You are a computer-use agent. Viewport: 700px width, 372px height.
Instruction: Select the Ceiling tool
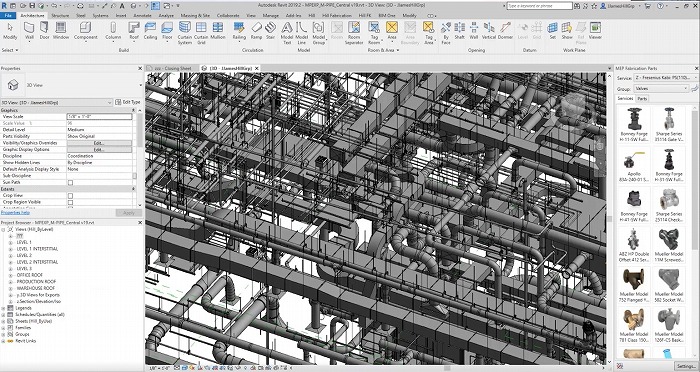click(x=150, y=31)
